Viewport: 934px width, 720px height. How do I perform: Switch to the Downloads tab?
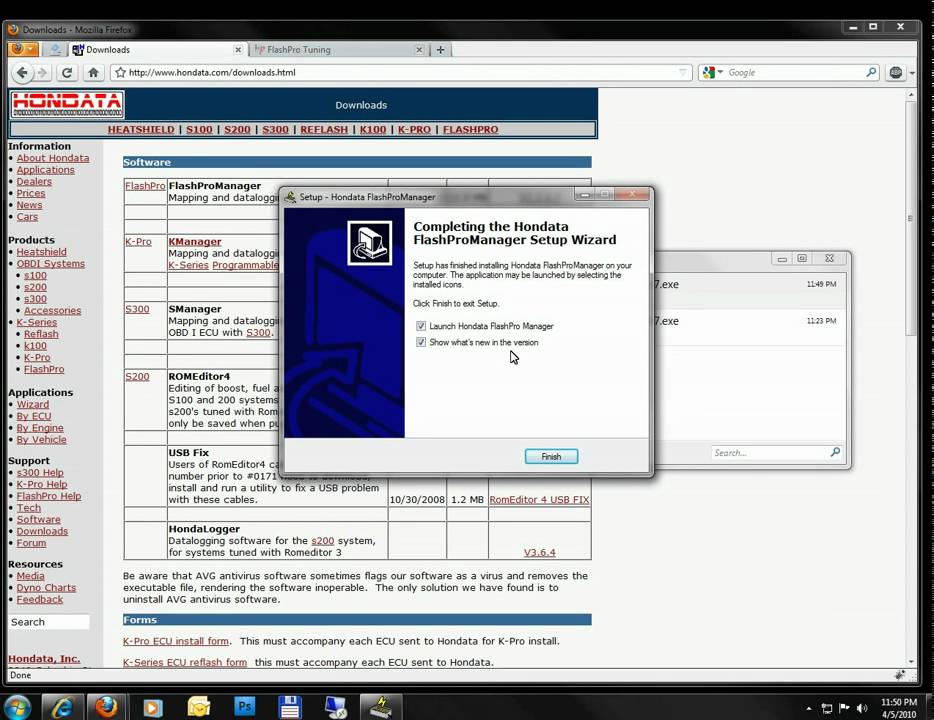(x=157, y=50)
